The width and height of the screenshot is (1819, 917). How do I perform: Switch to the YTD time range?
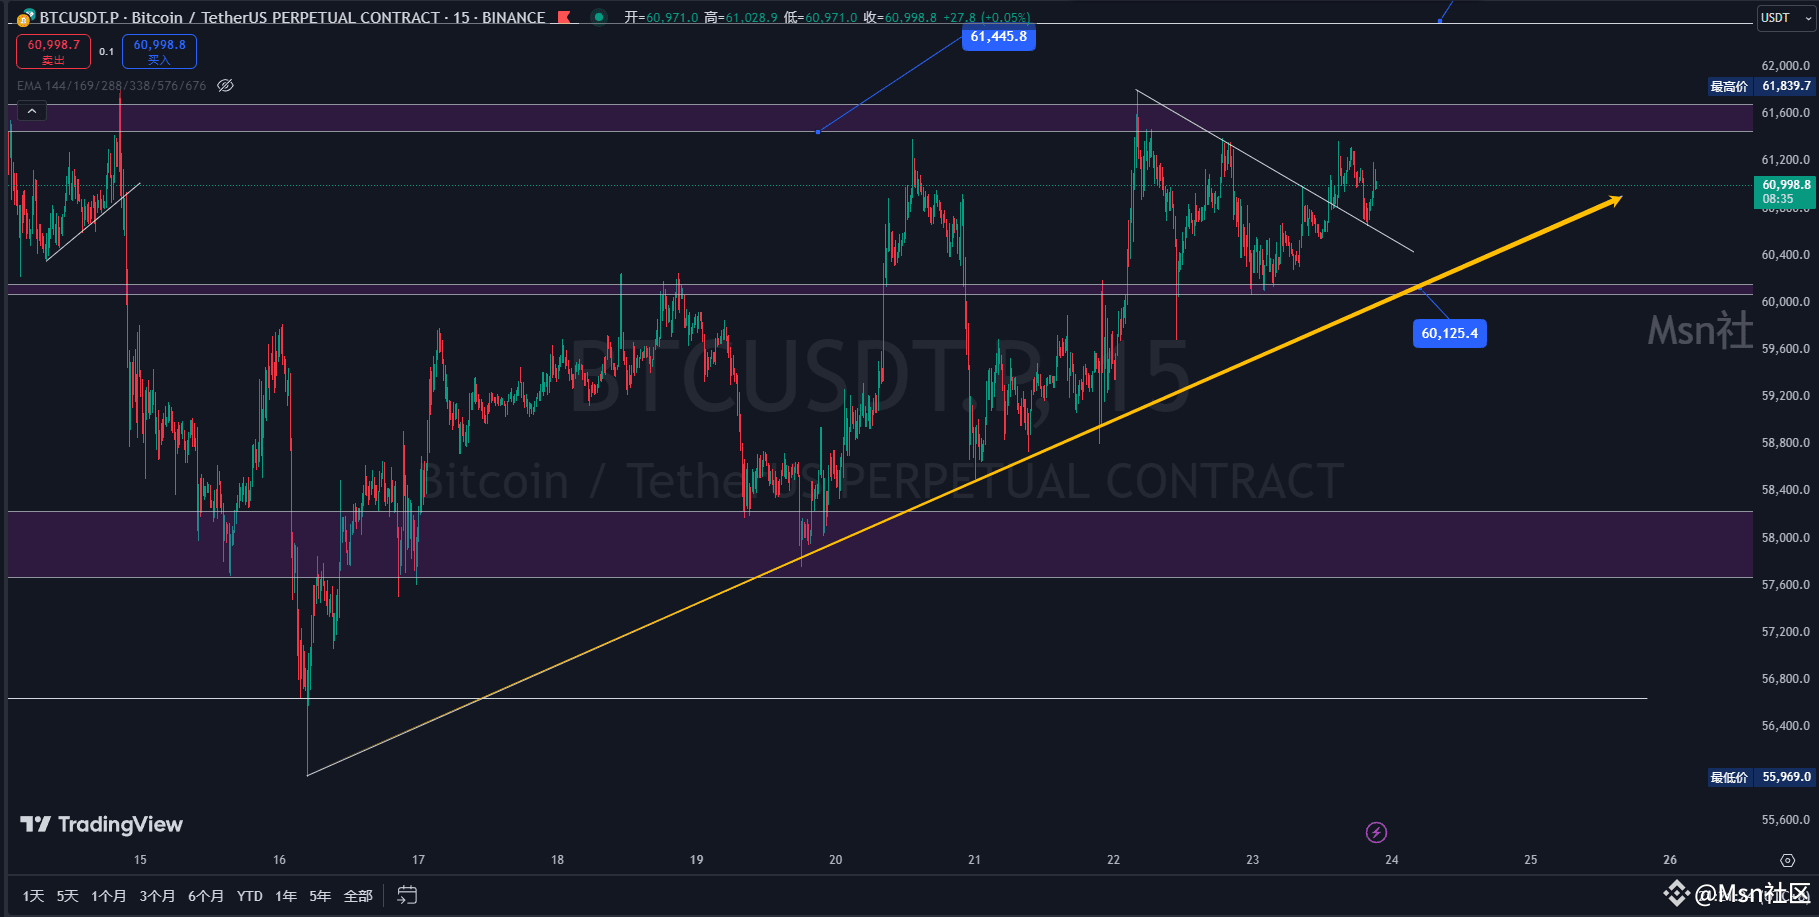[x=249, y=896]
